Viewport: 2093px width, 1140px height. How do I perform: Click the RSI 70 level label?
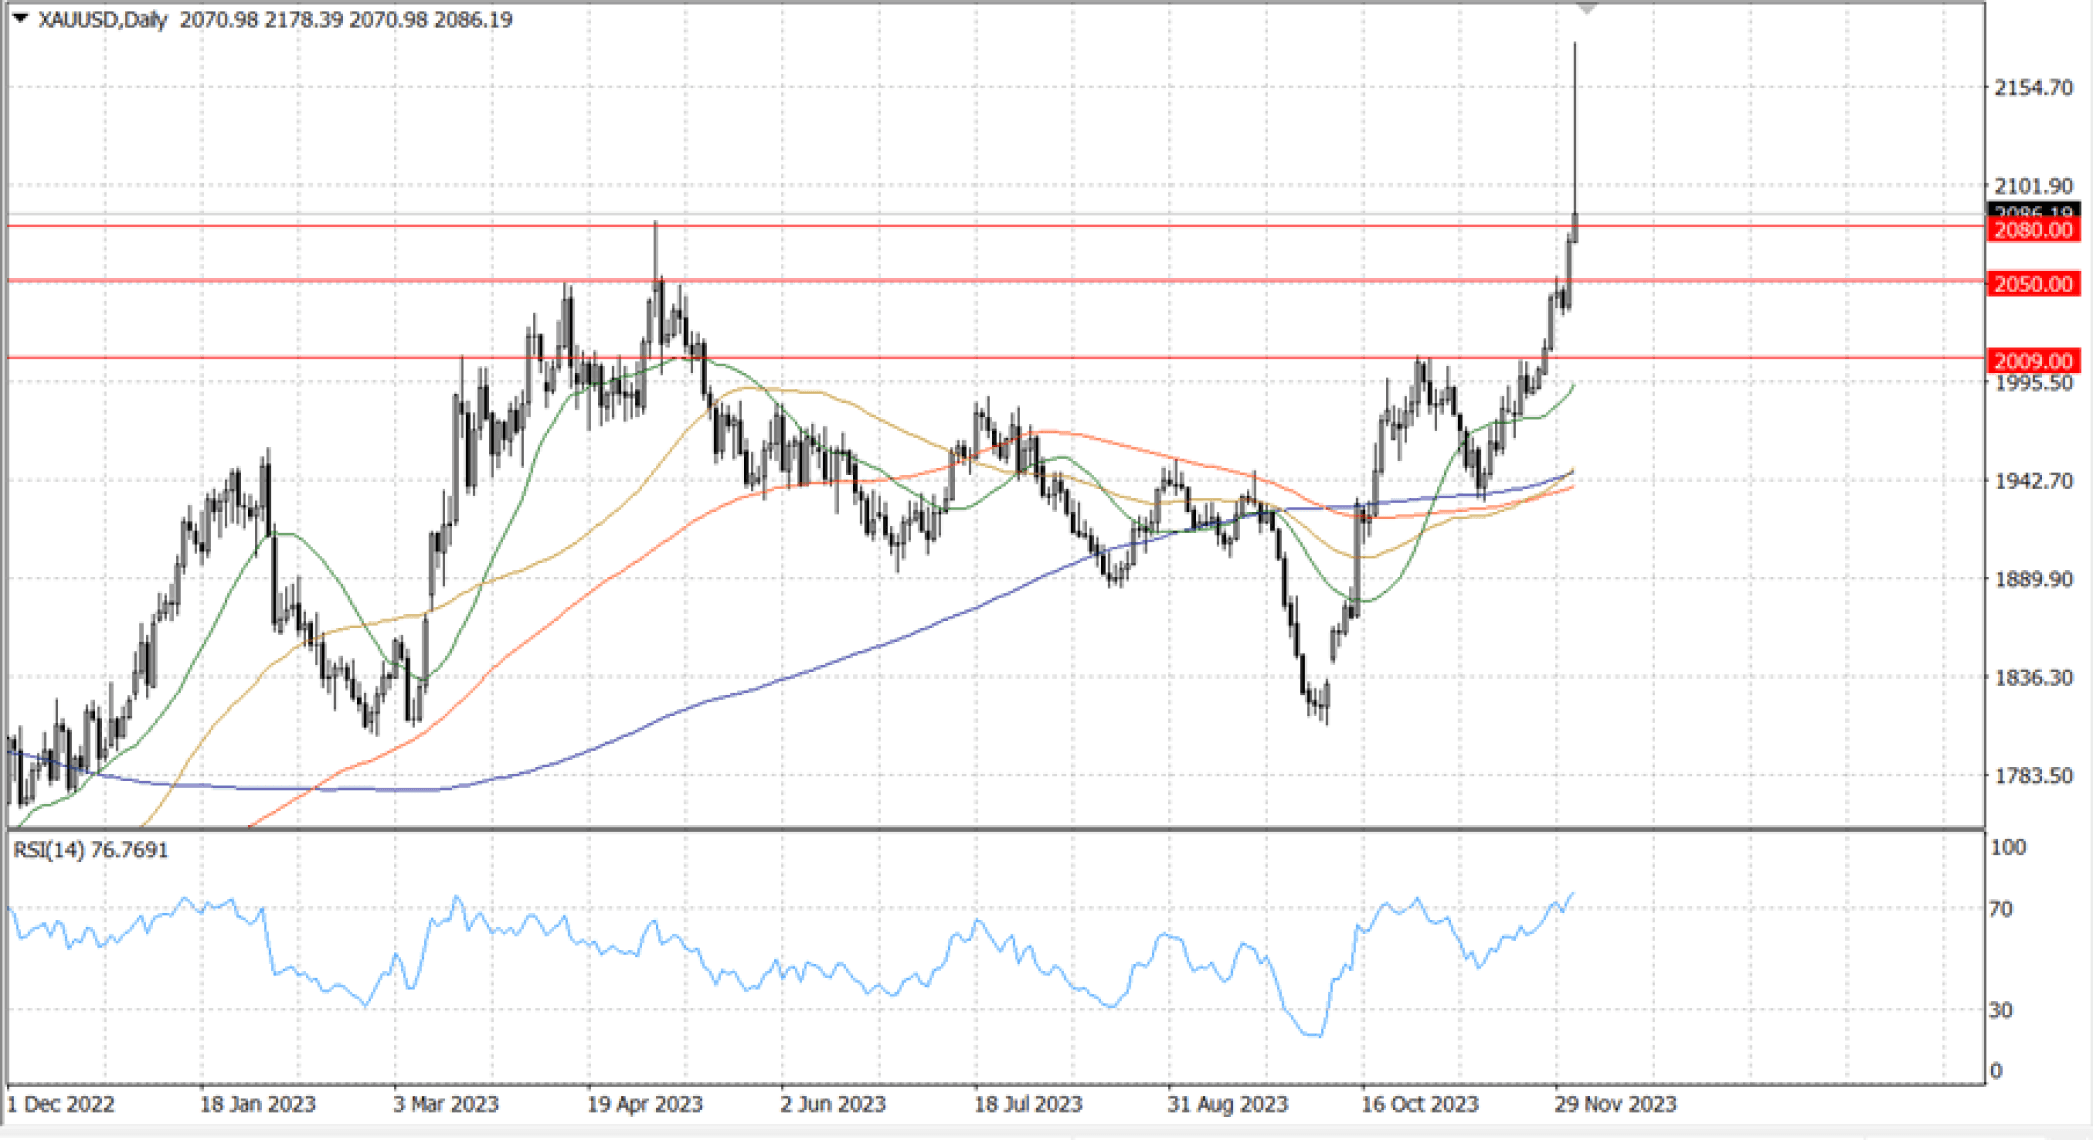click(2000, 909)
